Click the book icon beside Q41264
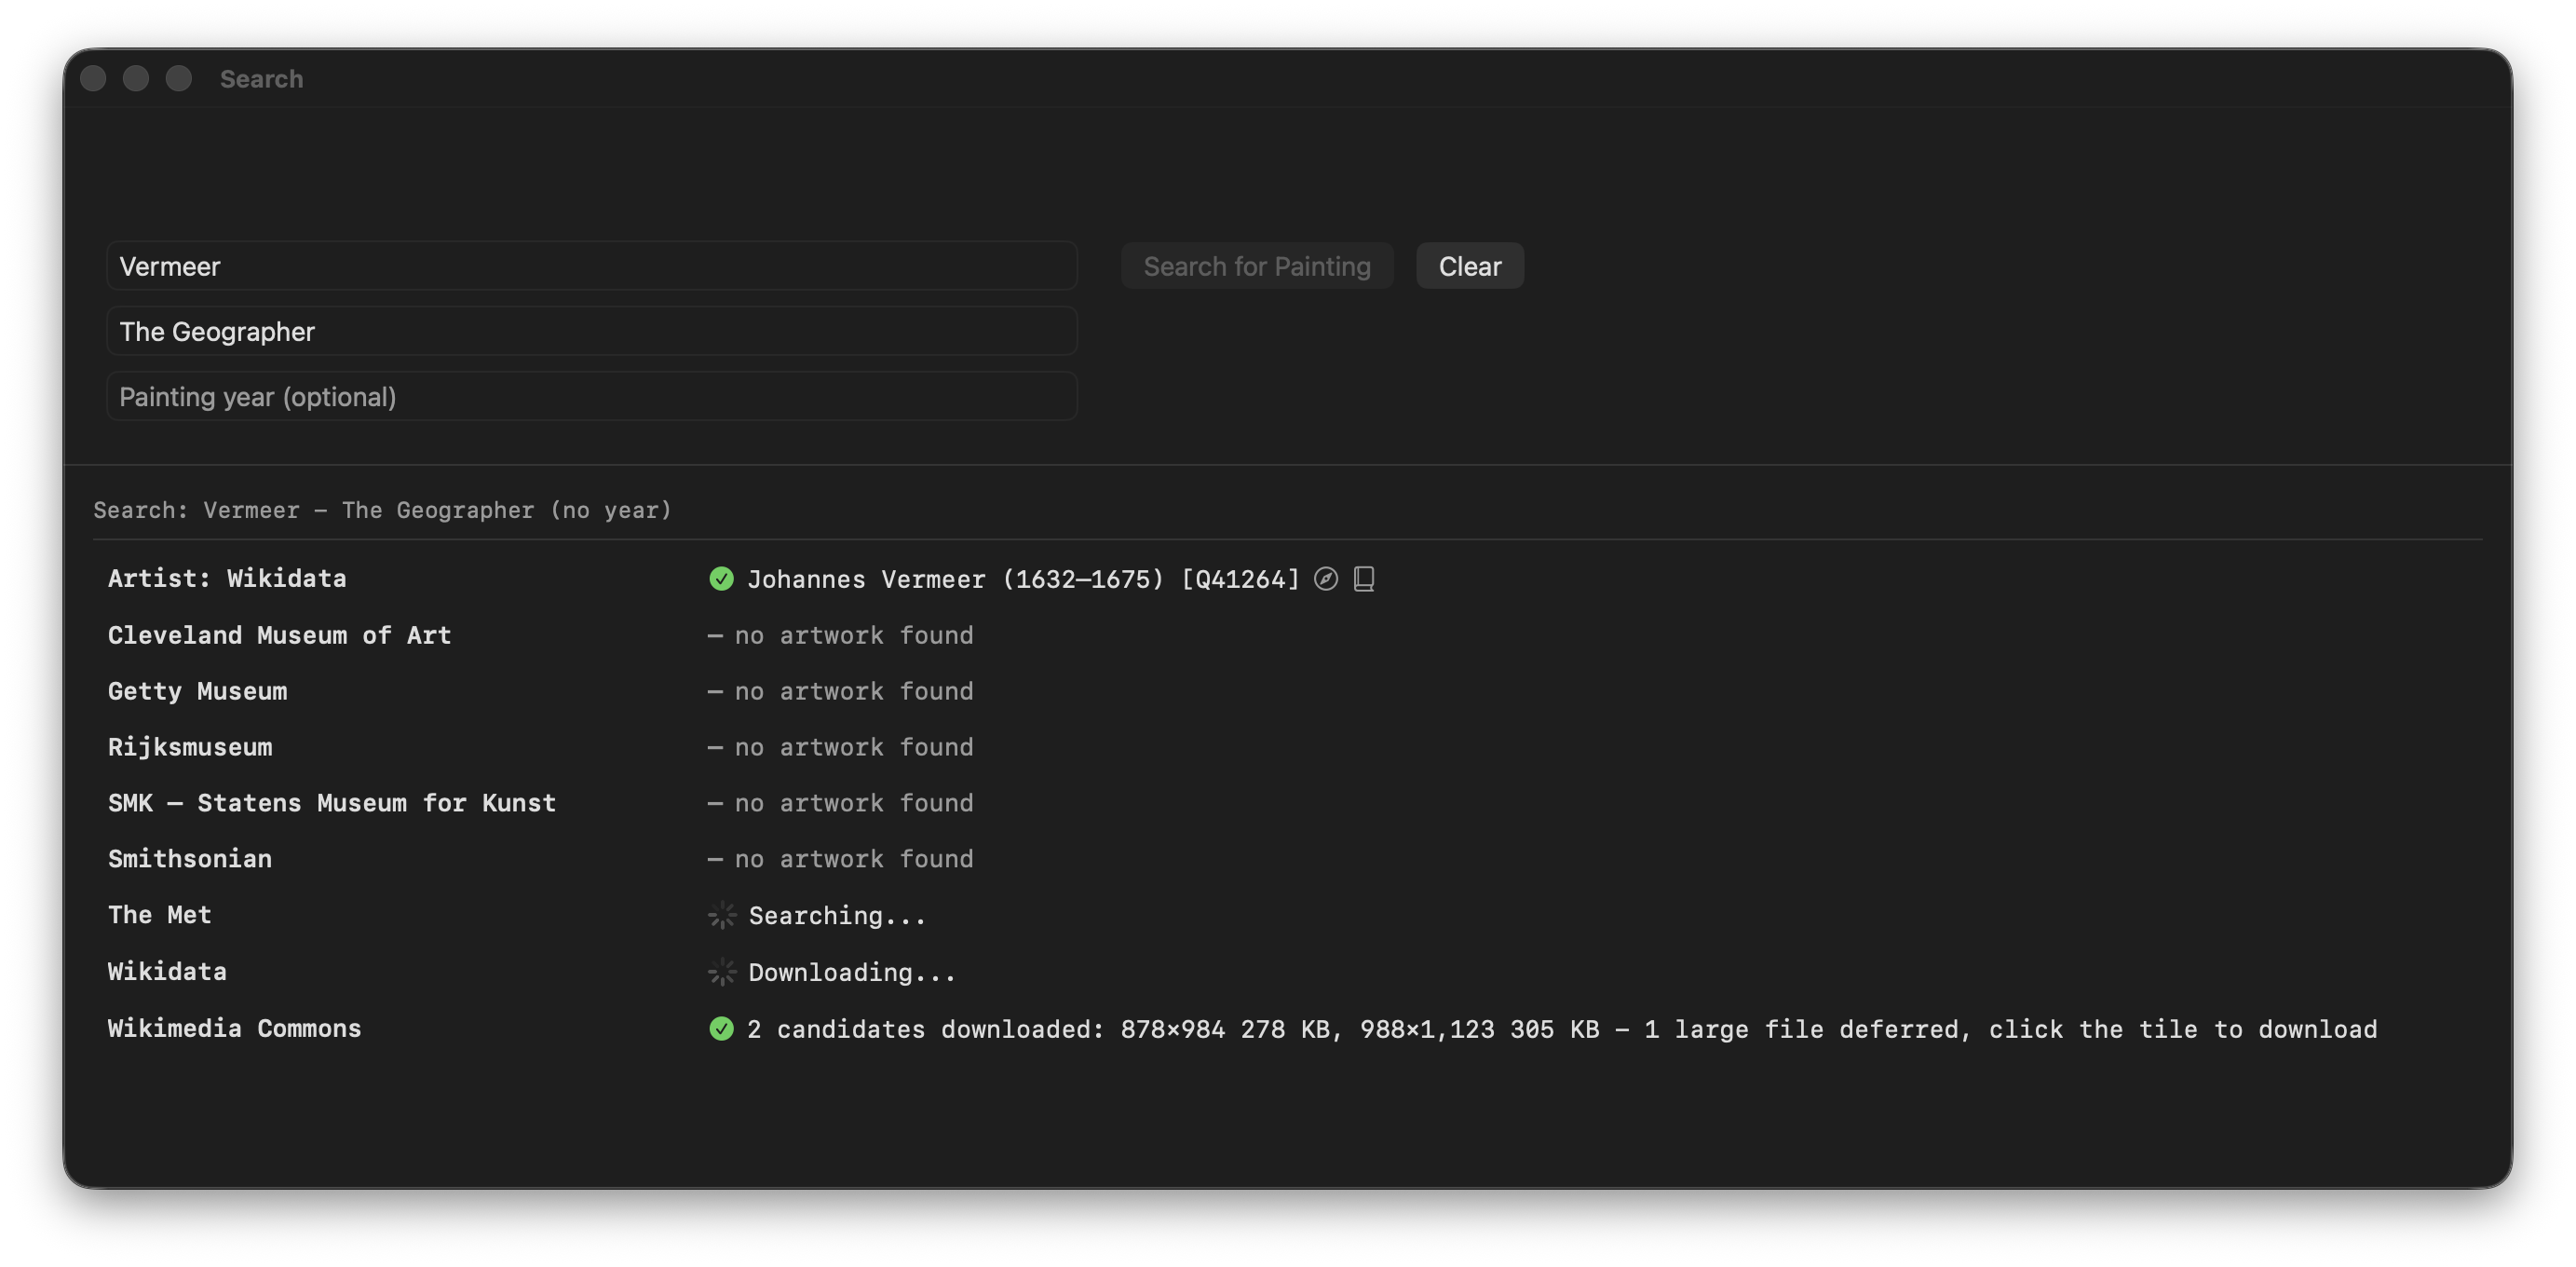This screenshot has width=2576, height=1267. click(1363, 579)
